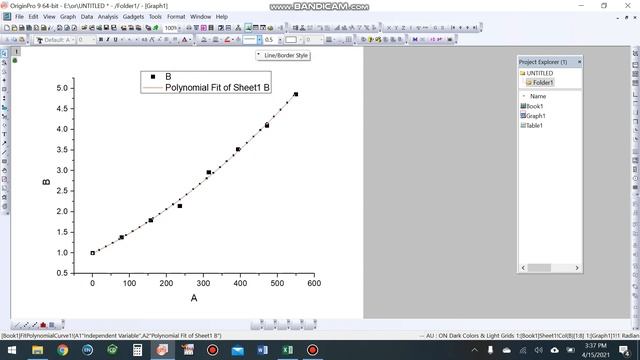This screenshot has width=640, height=360.
Task: Select the Zoom In tool in toolbox
Action: pos(4,63)
